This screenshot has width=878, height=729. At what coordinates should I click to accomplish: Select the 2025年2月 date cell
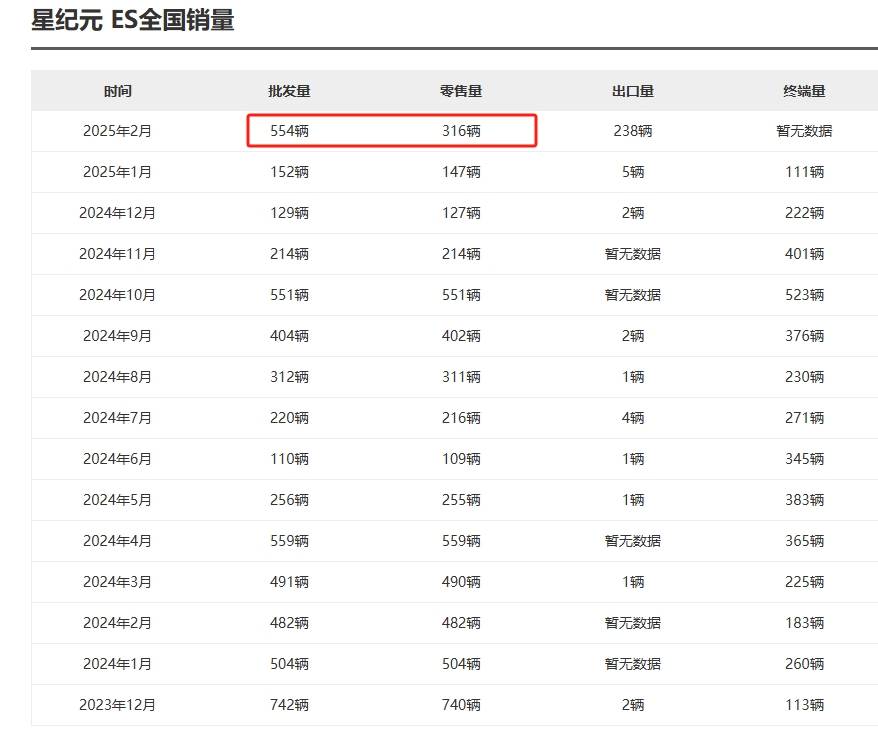tap(118, 131)
